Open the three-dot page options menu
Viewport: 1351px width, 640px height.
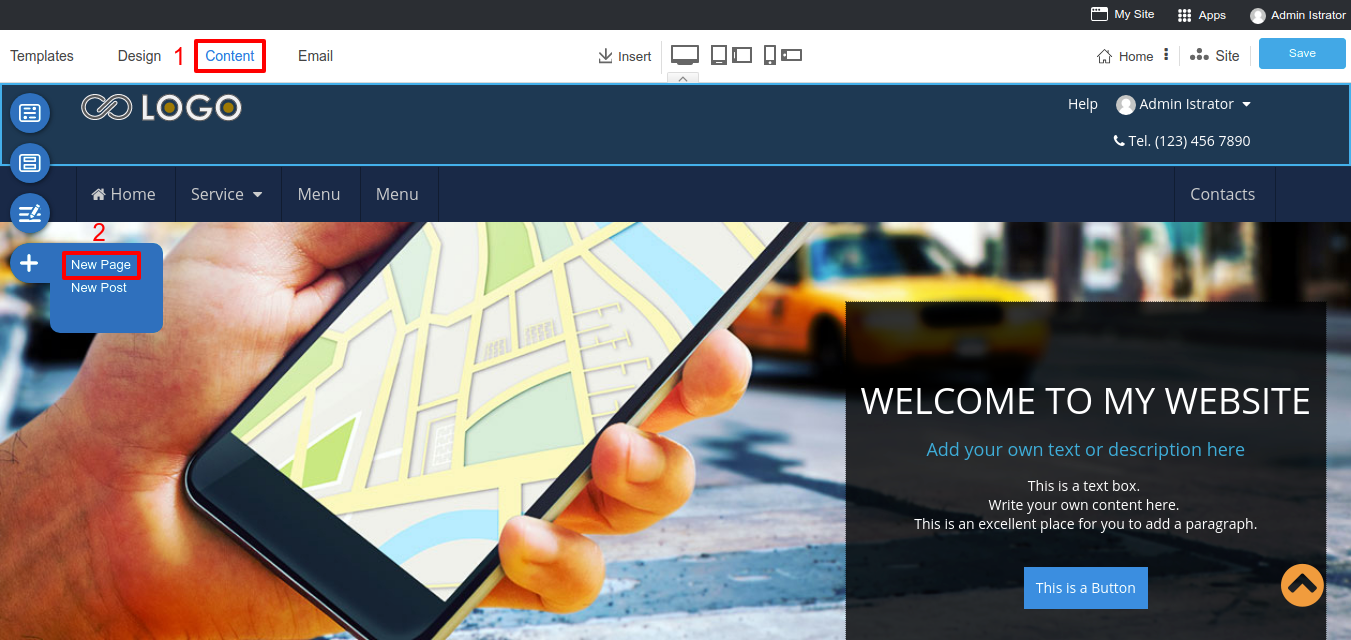pos(1166,55)
